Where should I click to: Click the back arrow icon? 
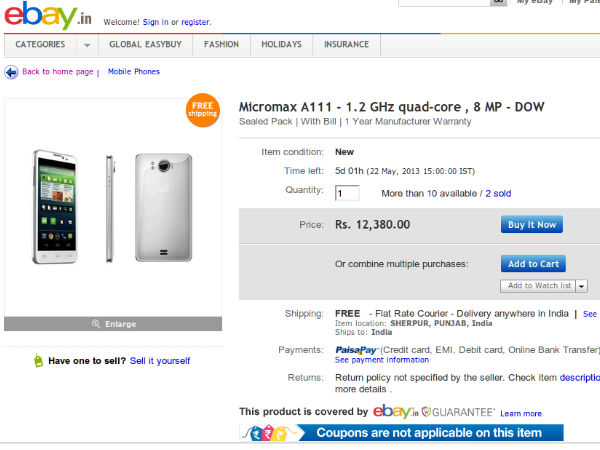pos(11,72)
